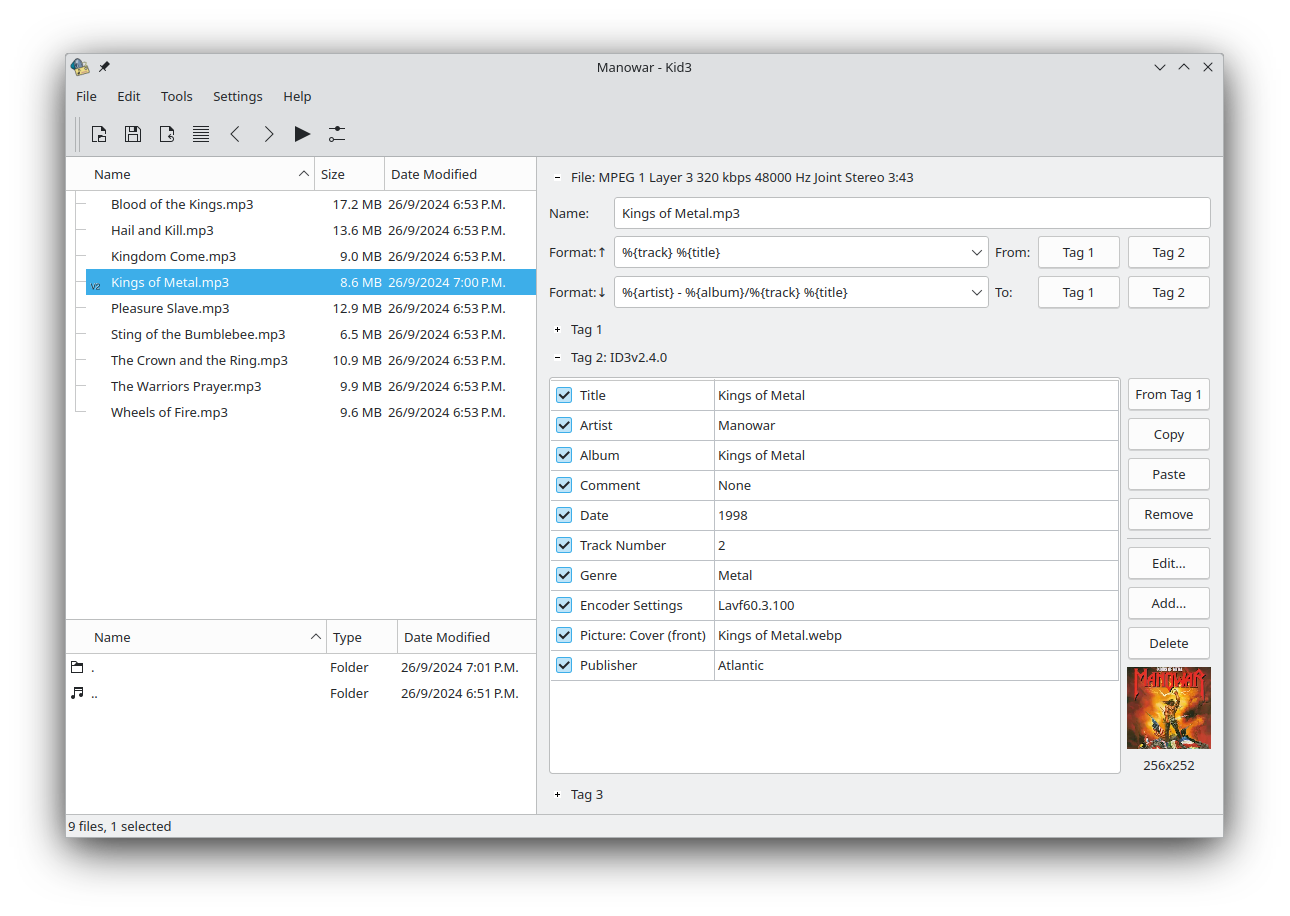Expand the Tag 3 section
Viewport: 1290px width, 916px height.
(x=557, y=795)
